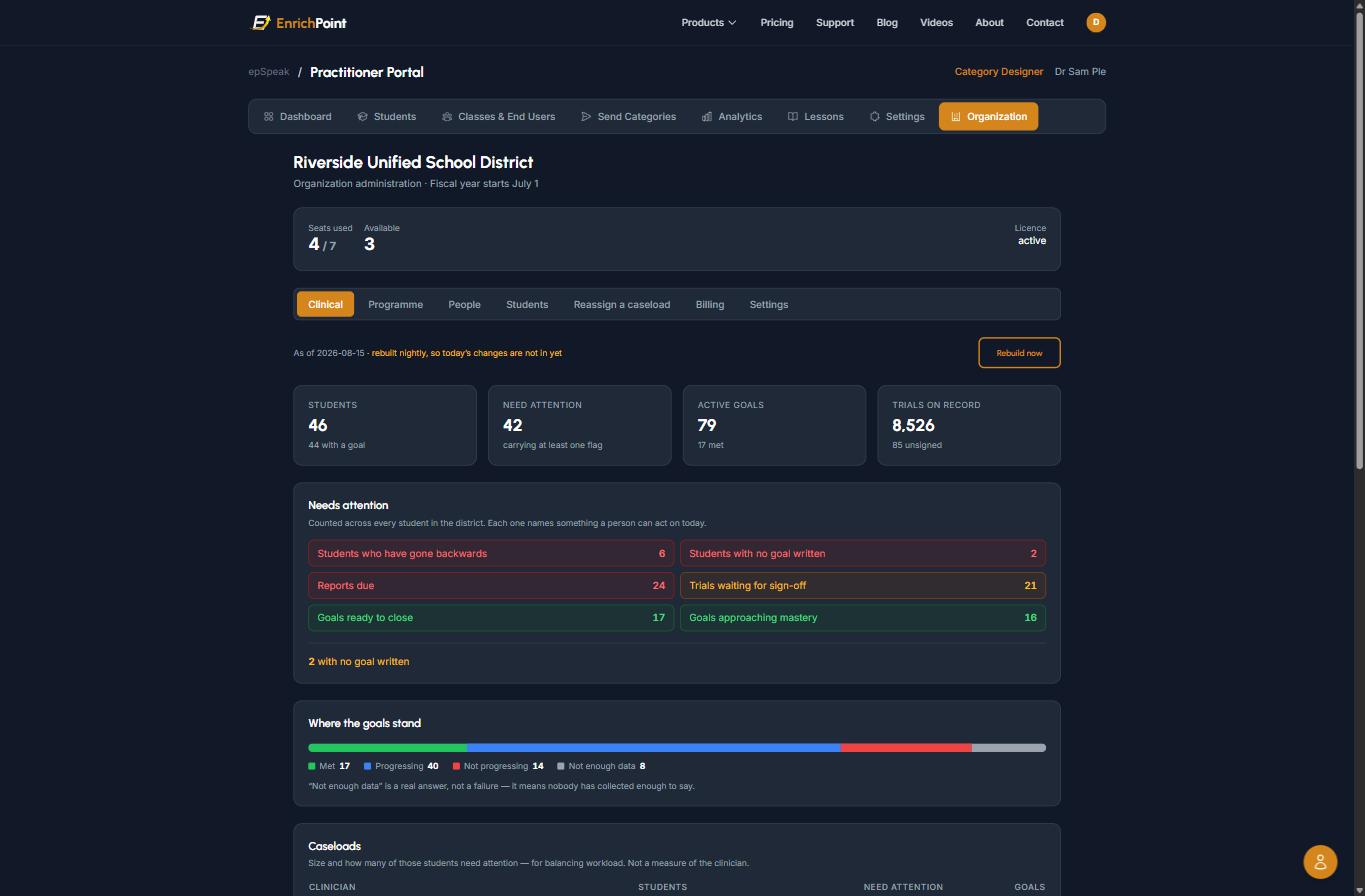
Task: Click the grey Not enough data segment
Action: coord(1008,748)
